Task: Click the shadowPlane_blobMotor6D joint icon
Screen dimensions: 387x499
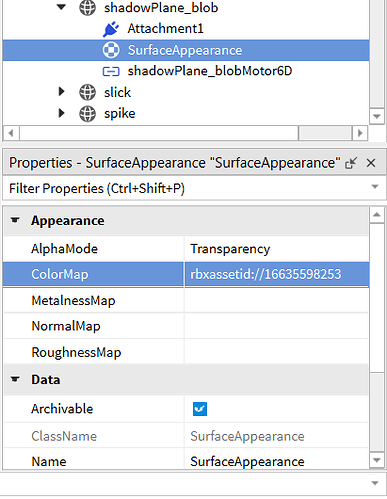Action: [111, 71]
